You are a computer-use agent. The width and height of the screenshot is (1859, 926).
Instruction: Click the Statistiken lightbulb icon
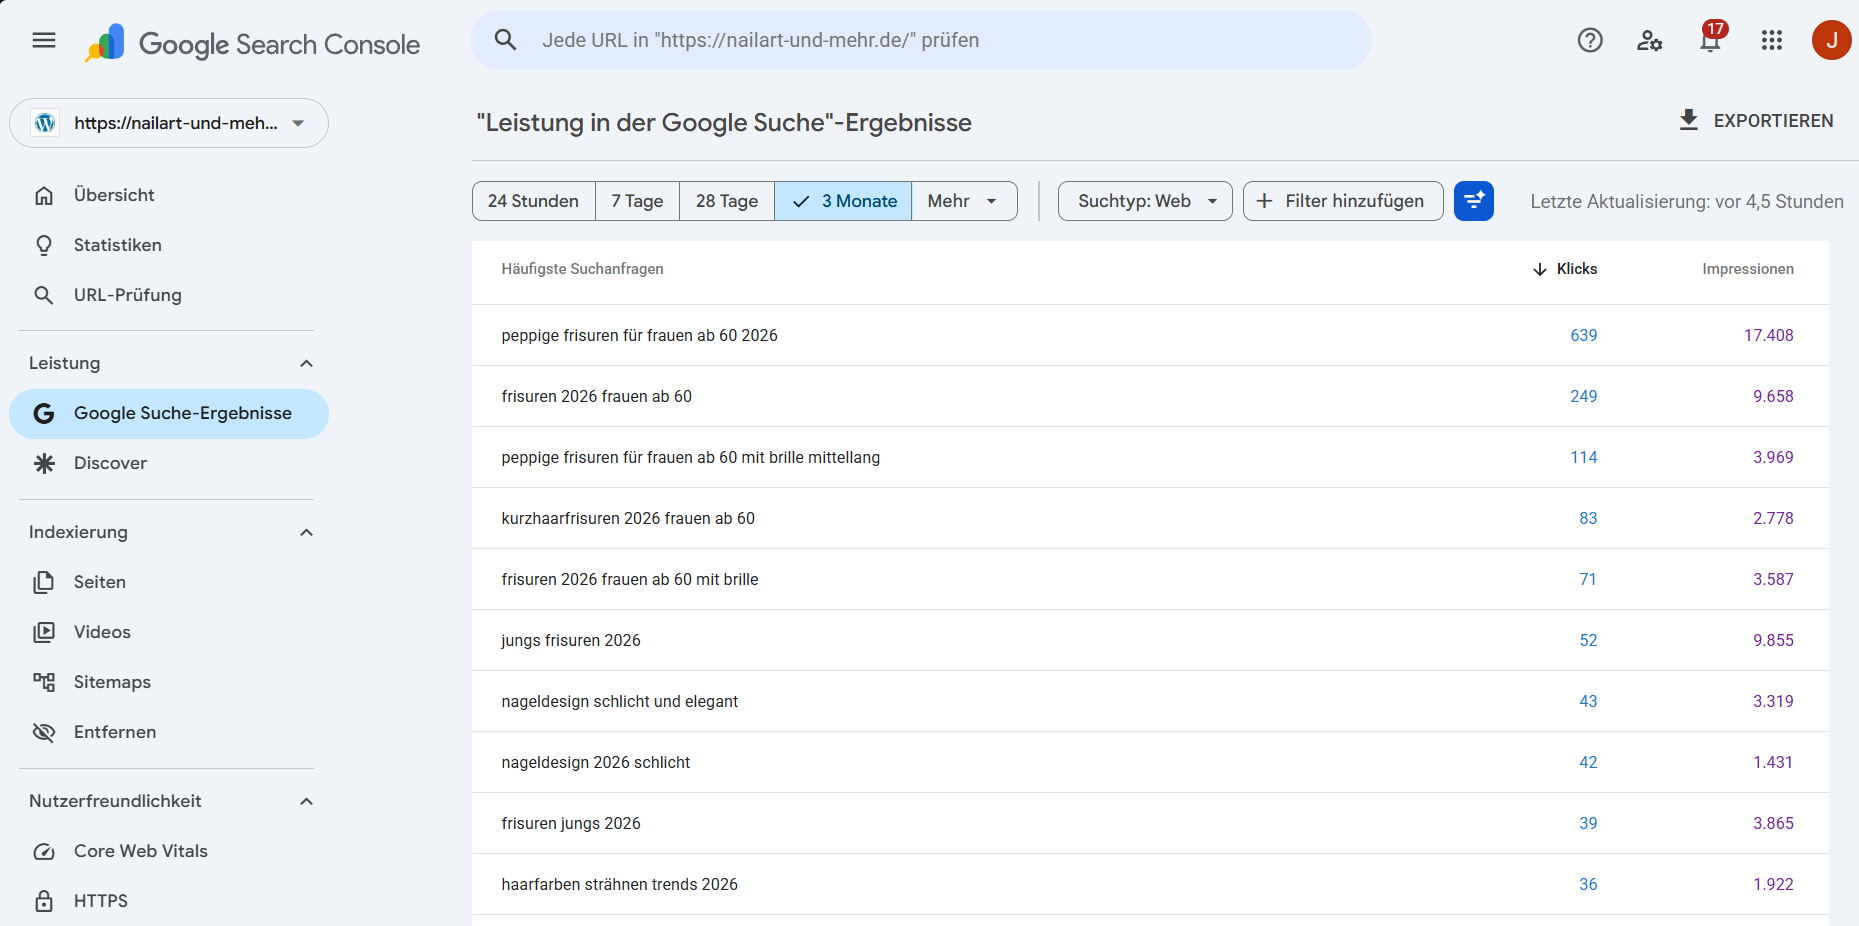tap(44, 245)
